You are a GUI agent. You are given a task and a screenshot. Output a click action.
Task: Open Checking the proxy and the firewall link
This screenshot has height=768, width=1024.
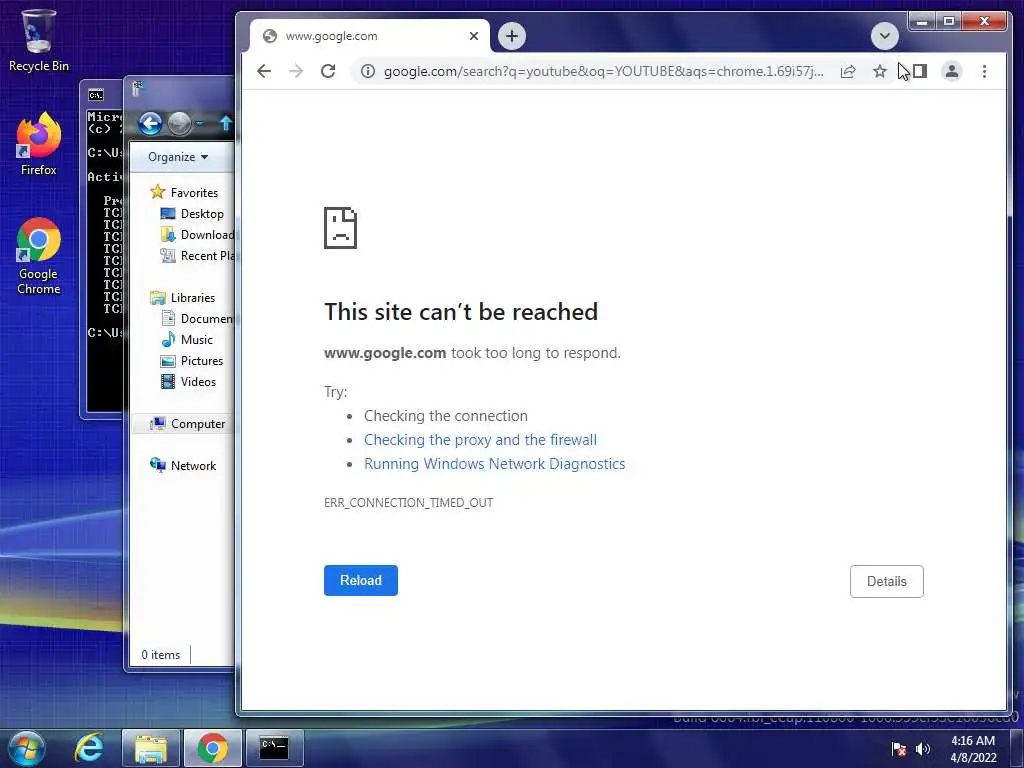pyautogui.click(x=480, y=440)
